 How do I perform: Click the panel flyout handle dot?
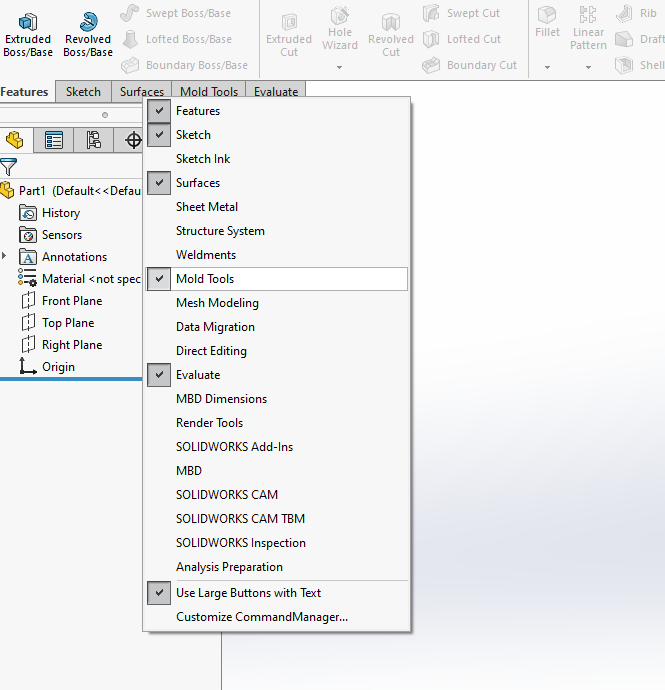[105, 115]
